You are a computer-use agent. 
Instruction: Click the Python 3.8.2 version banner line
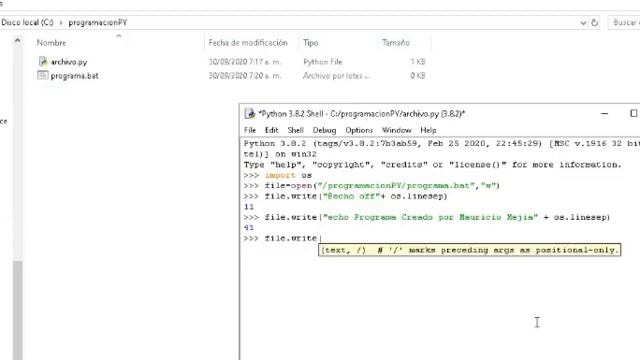442,144
